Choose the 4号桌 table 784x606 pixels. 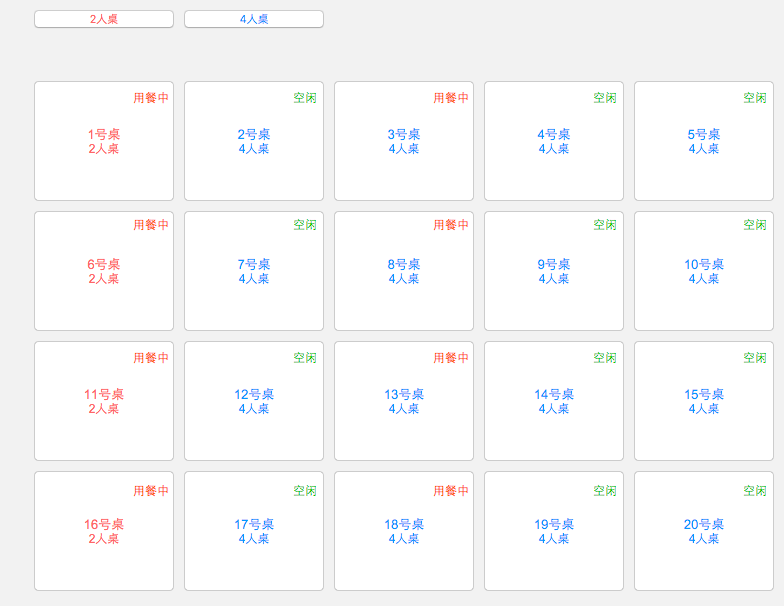point(554,141)
